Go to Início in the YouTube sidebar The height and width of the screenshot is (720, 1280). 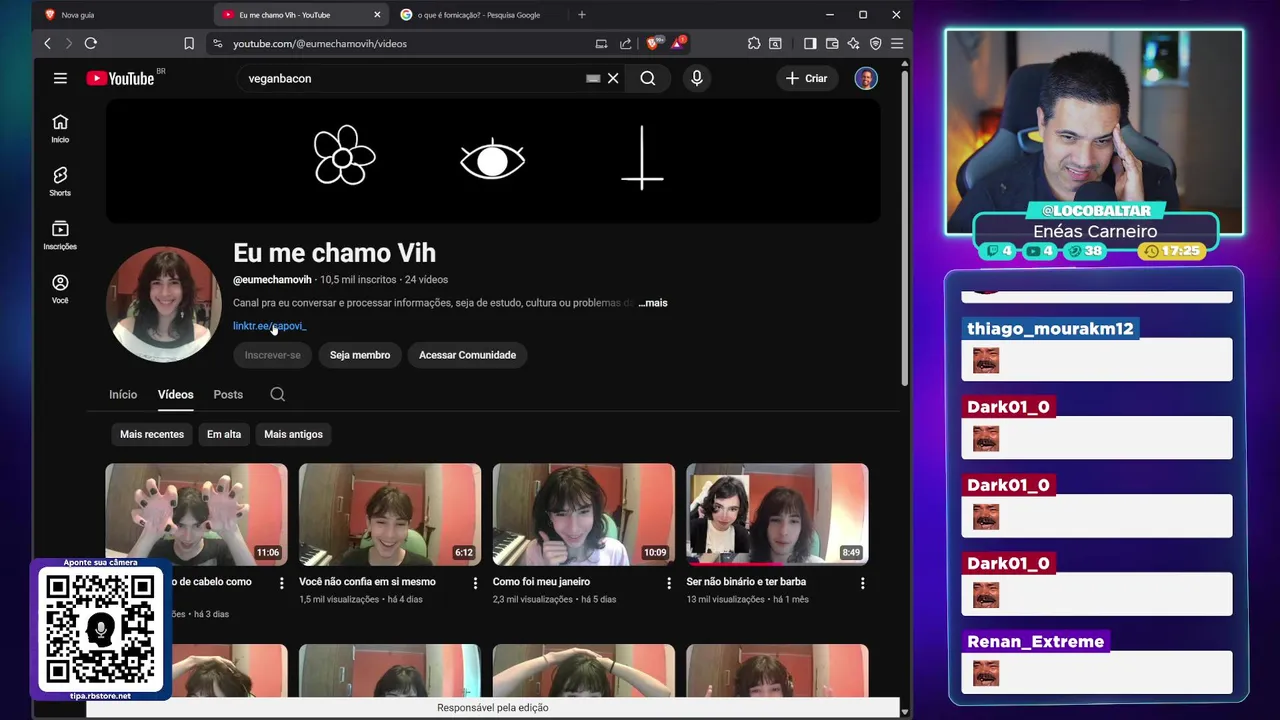(60, 128)
